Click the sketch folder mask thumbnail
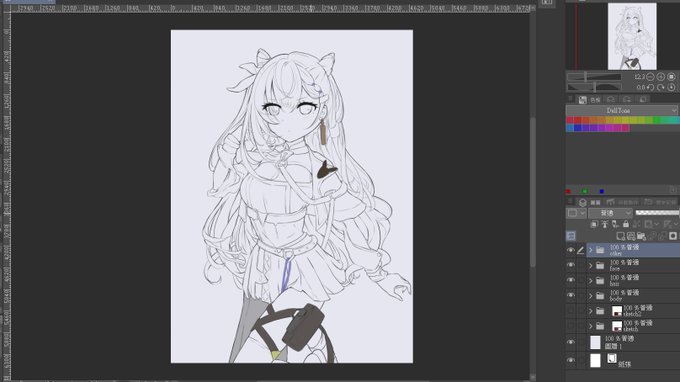Image resolution: width=680 pixels, height=382 pixels. click(617, 326)
